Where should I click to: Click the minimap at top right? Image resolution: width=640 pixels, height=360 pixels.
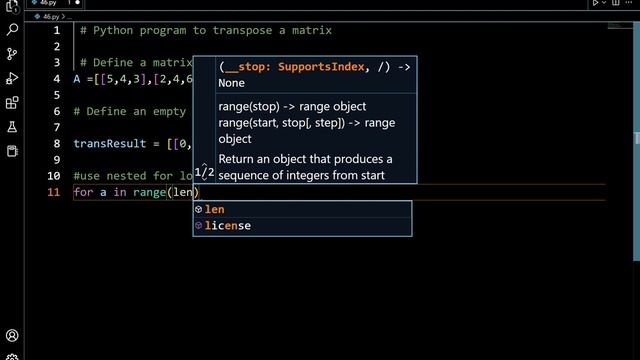tap(619, 26)
